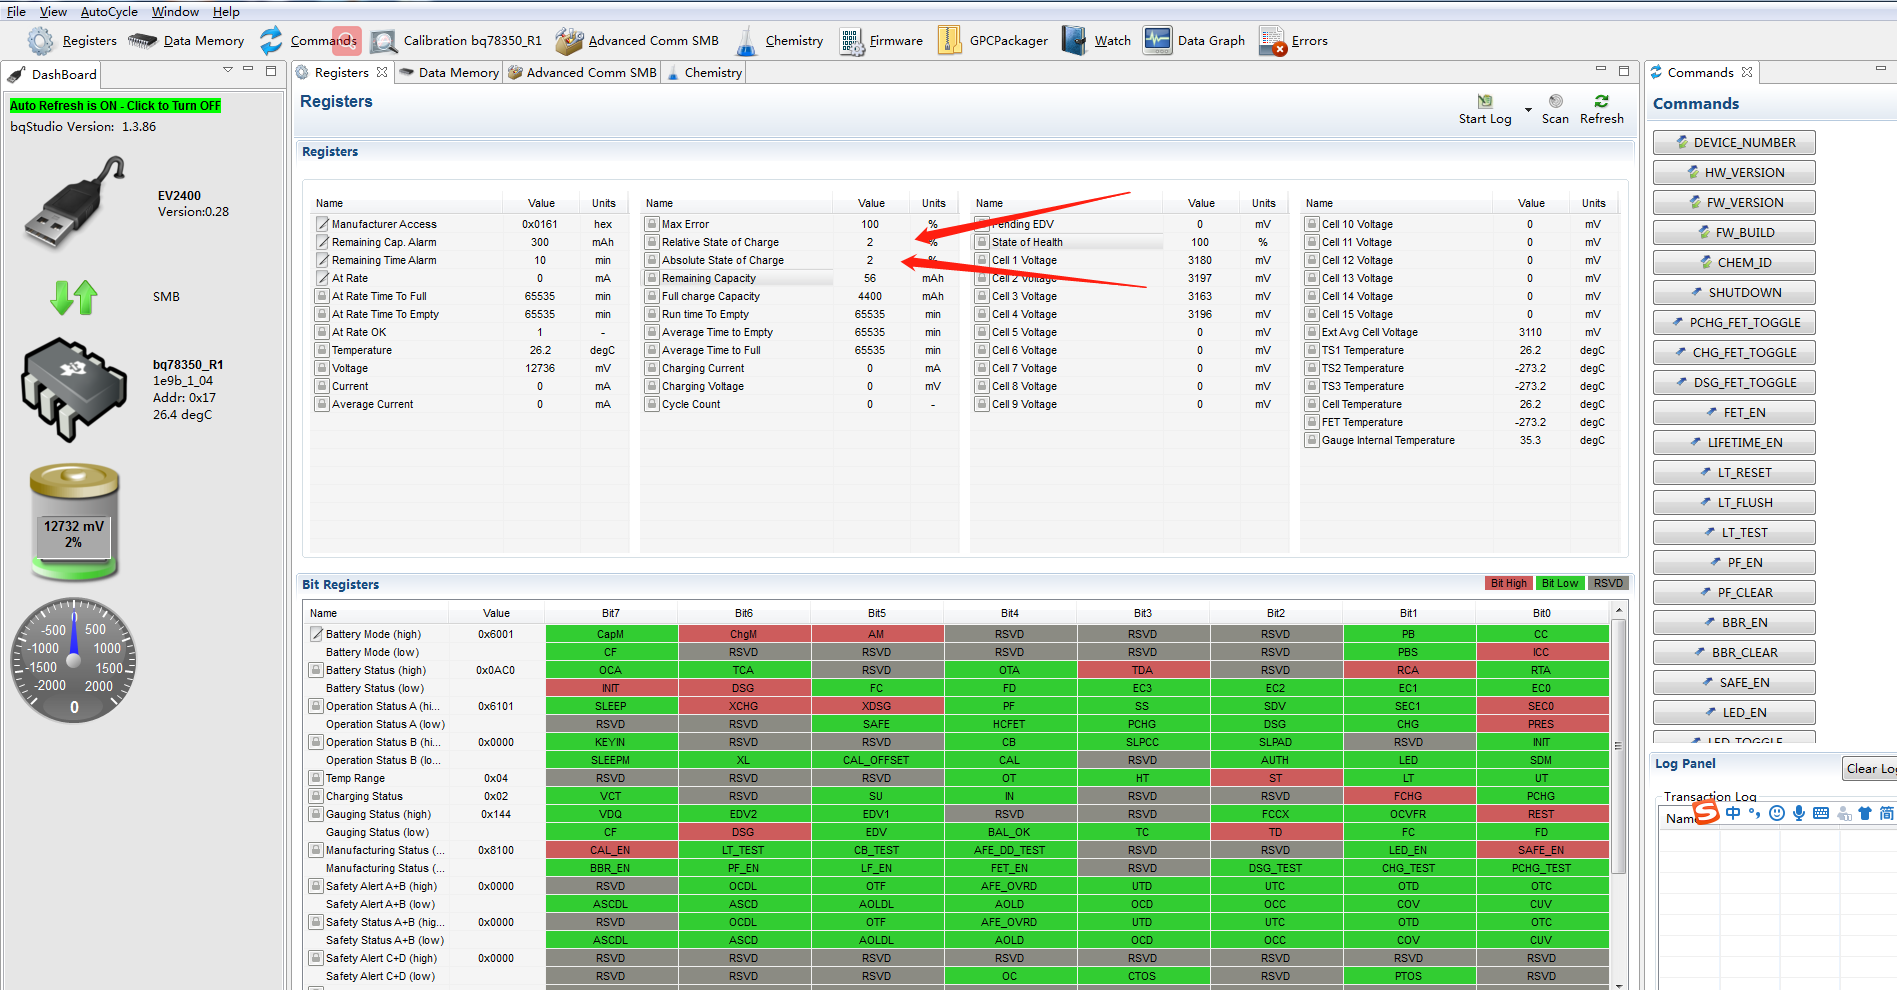Send the HW_VERSION command

[x=1734, y=172]
